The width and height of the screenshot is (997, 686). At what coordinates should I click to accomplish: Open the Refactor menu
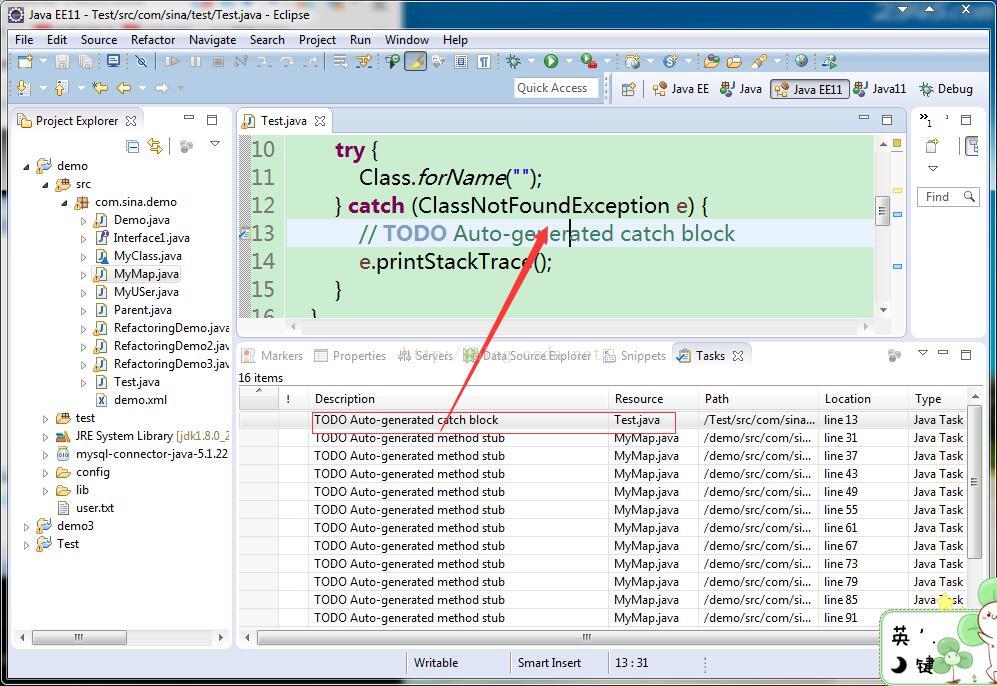(x=153, y=39)
